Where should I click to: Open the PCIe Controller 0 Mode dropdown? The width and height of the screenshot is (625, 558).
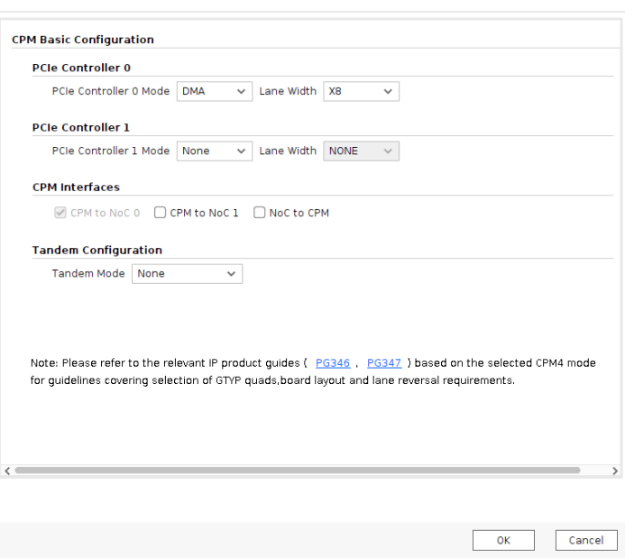(x=214, y=92)
